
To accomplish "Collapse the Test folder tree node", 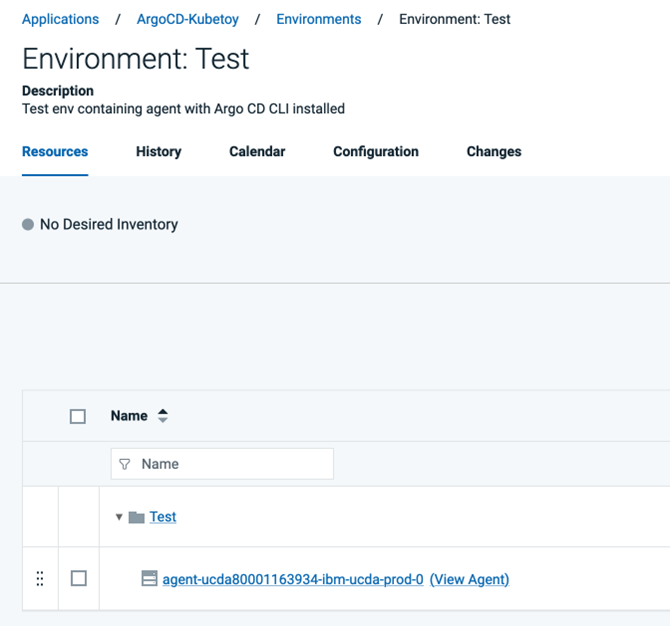I will point(119,517).
